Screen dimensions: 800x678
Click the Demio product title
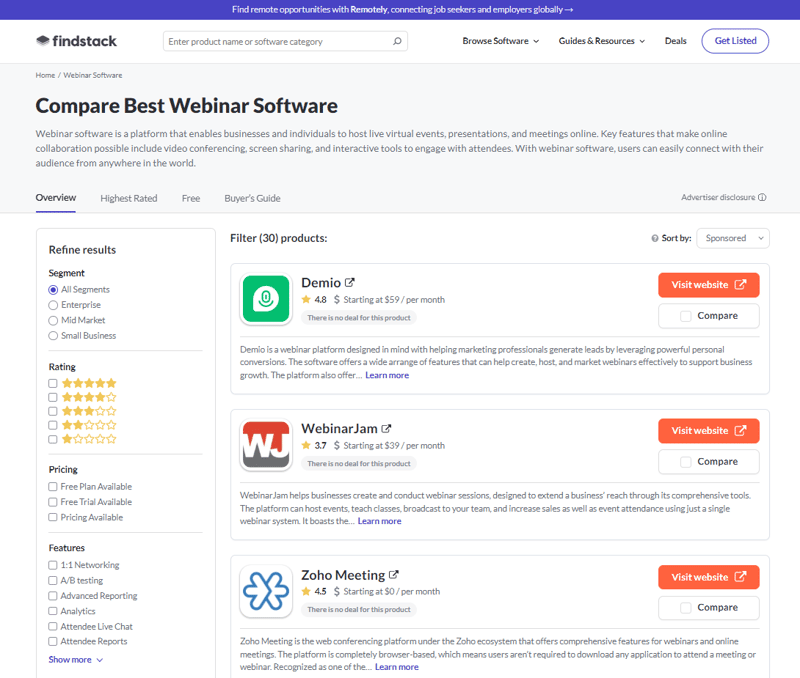321,283
